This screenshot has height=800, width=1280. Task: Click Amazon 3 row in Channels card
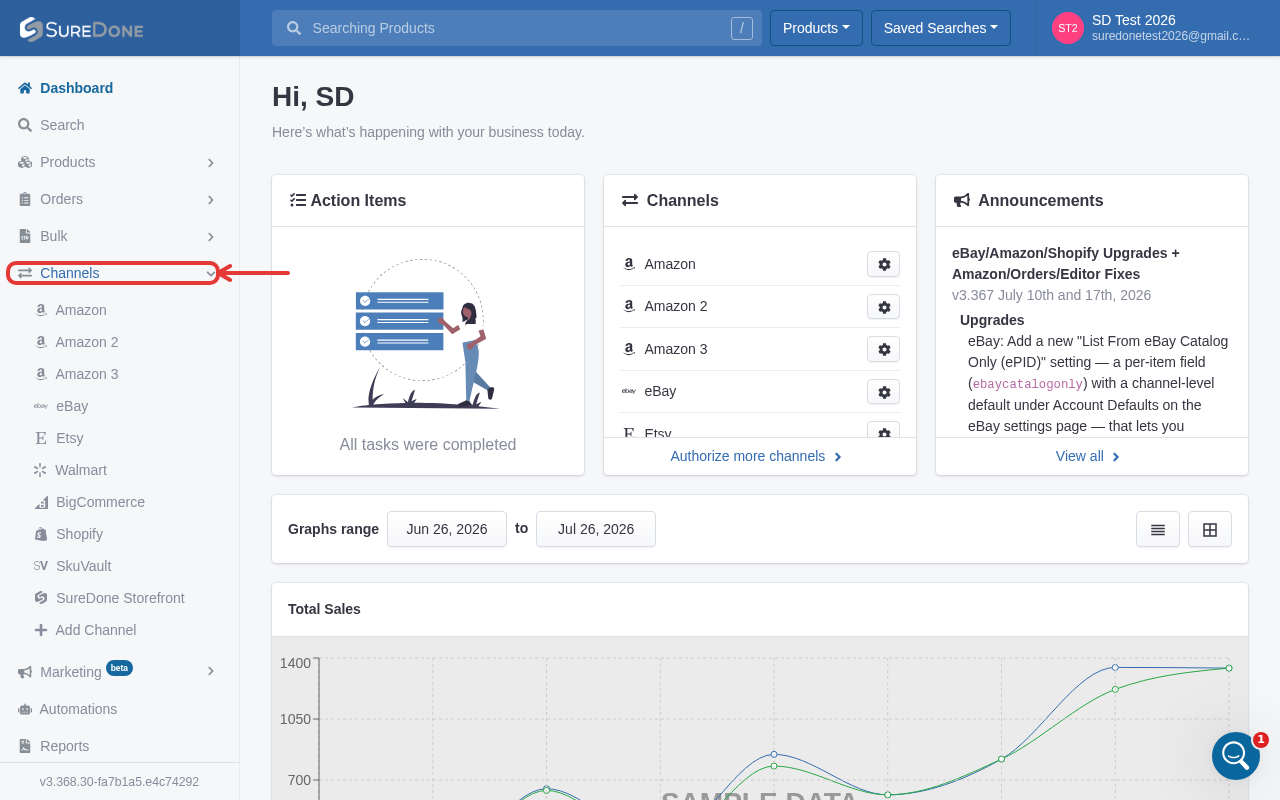760,349
